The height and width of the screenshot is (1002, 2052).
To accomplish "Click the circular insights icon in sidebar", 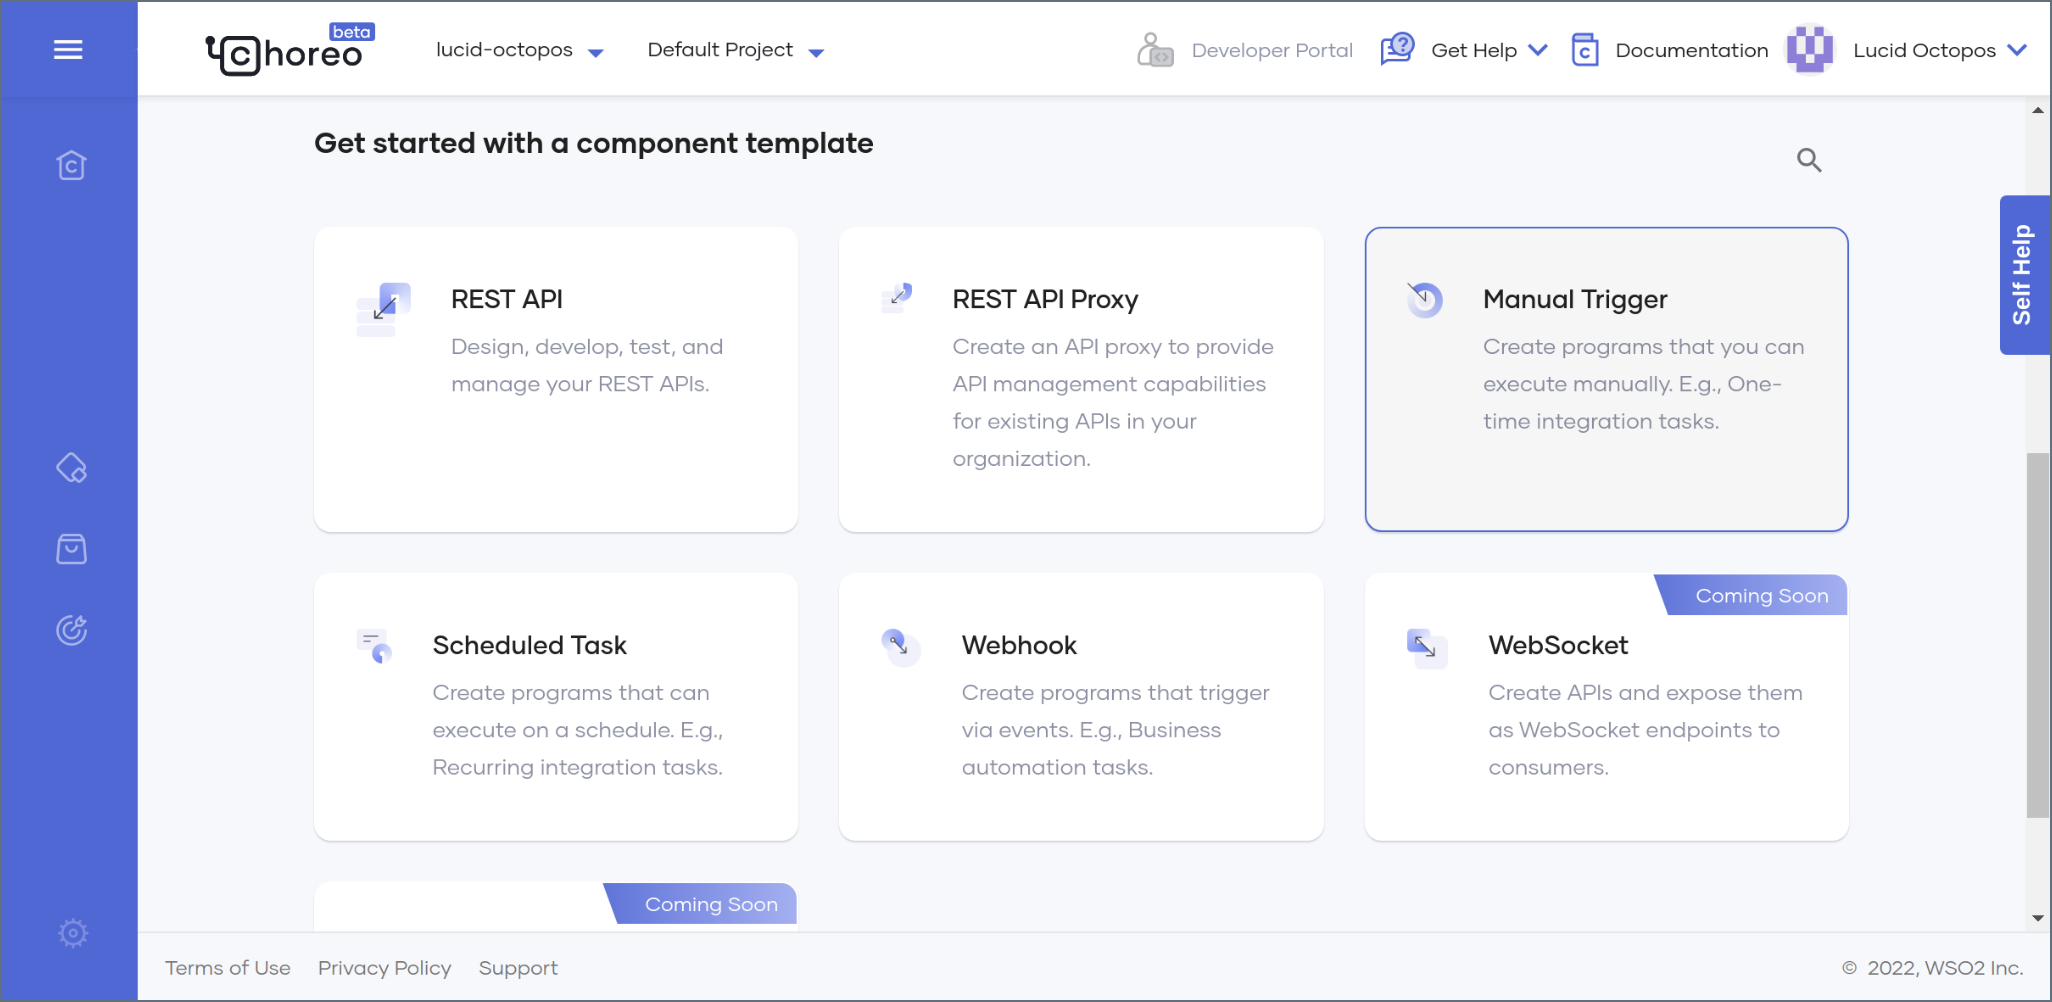I will point(71,630).
